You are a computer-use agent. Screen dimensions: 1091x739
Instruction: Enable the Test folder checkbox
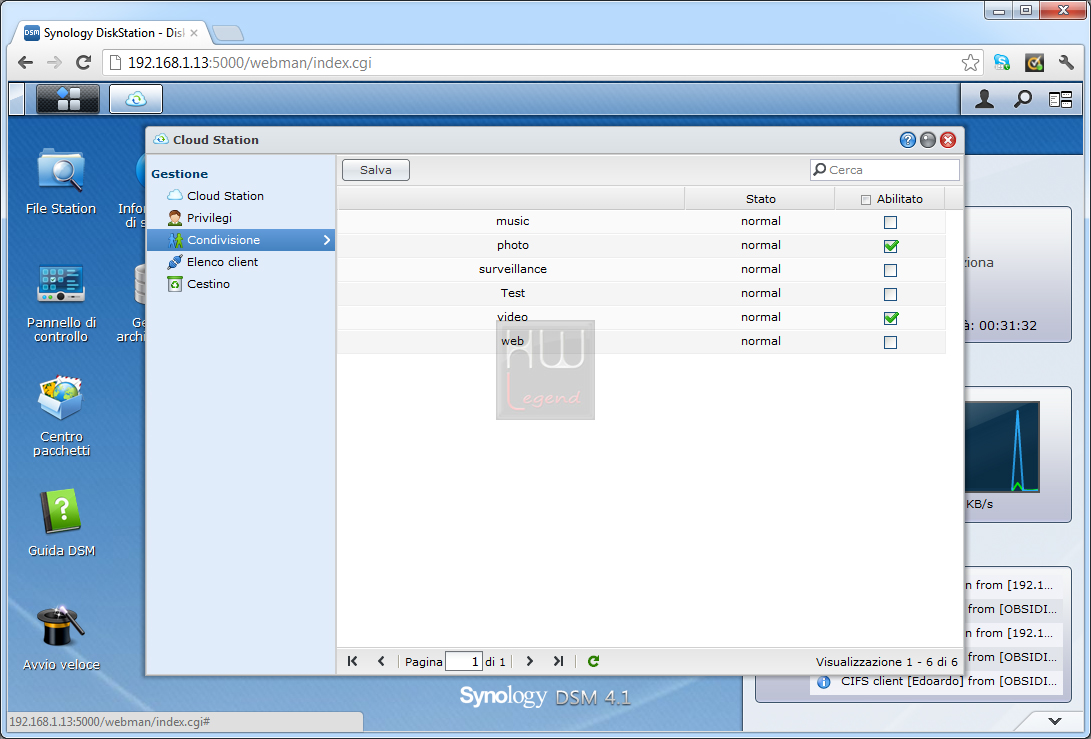click(890, 294)
